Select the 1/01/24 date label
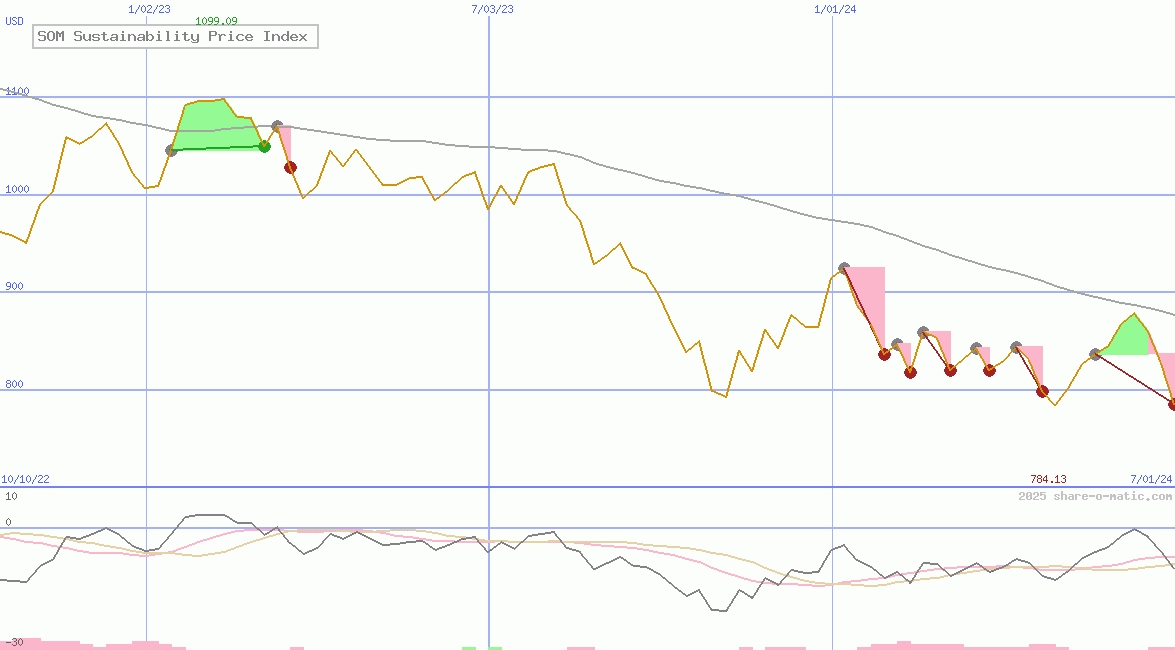Image resolution: width=1175 pixels, height=650 pixels. pos(835,9)
